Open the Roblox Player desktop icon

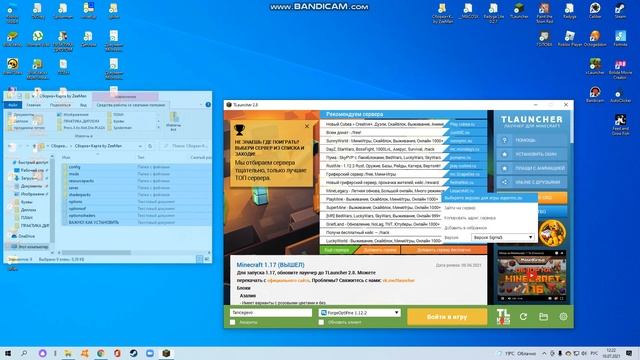pos(570,39)
